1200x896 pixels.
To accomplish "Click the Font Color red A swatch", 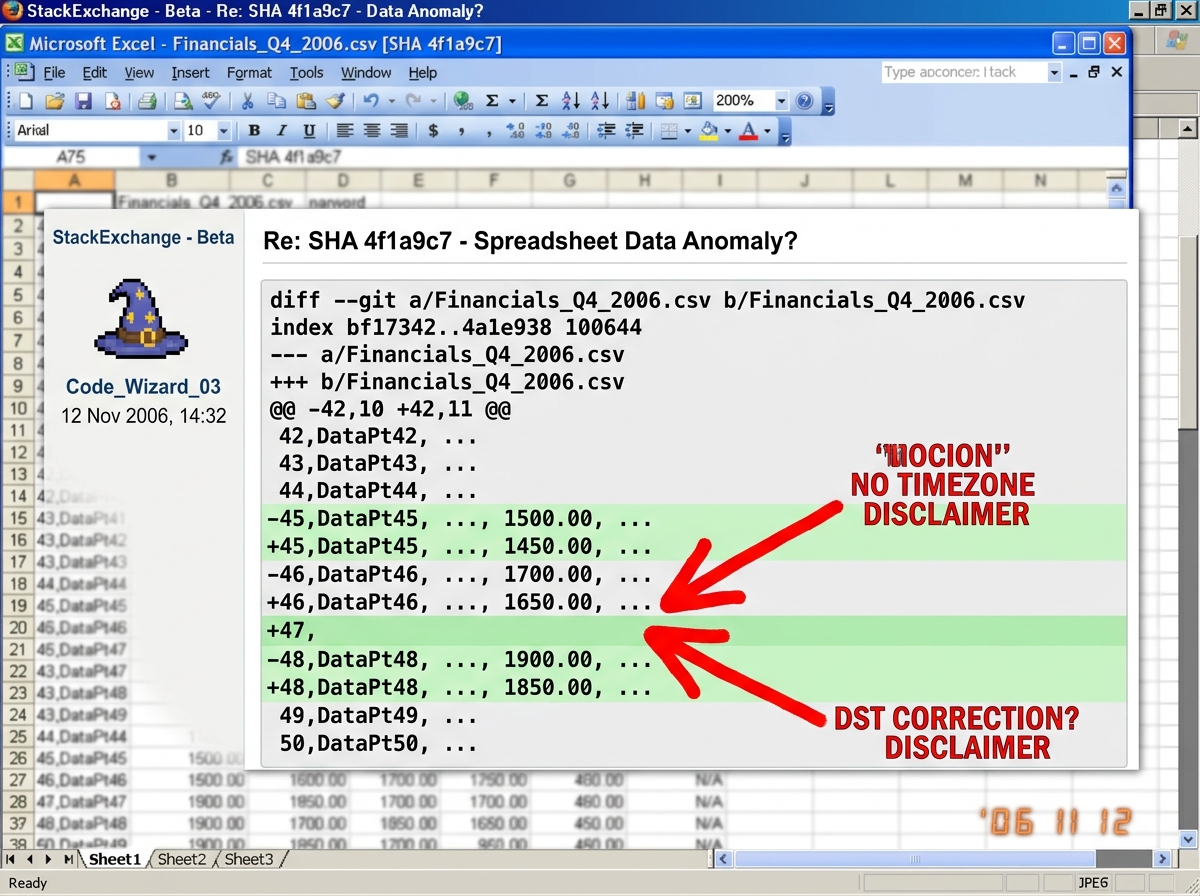I will 748,130.
